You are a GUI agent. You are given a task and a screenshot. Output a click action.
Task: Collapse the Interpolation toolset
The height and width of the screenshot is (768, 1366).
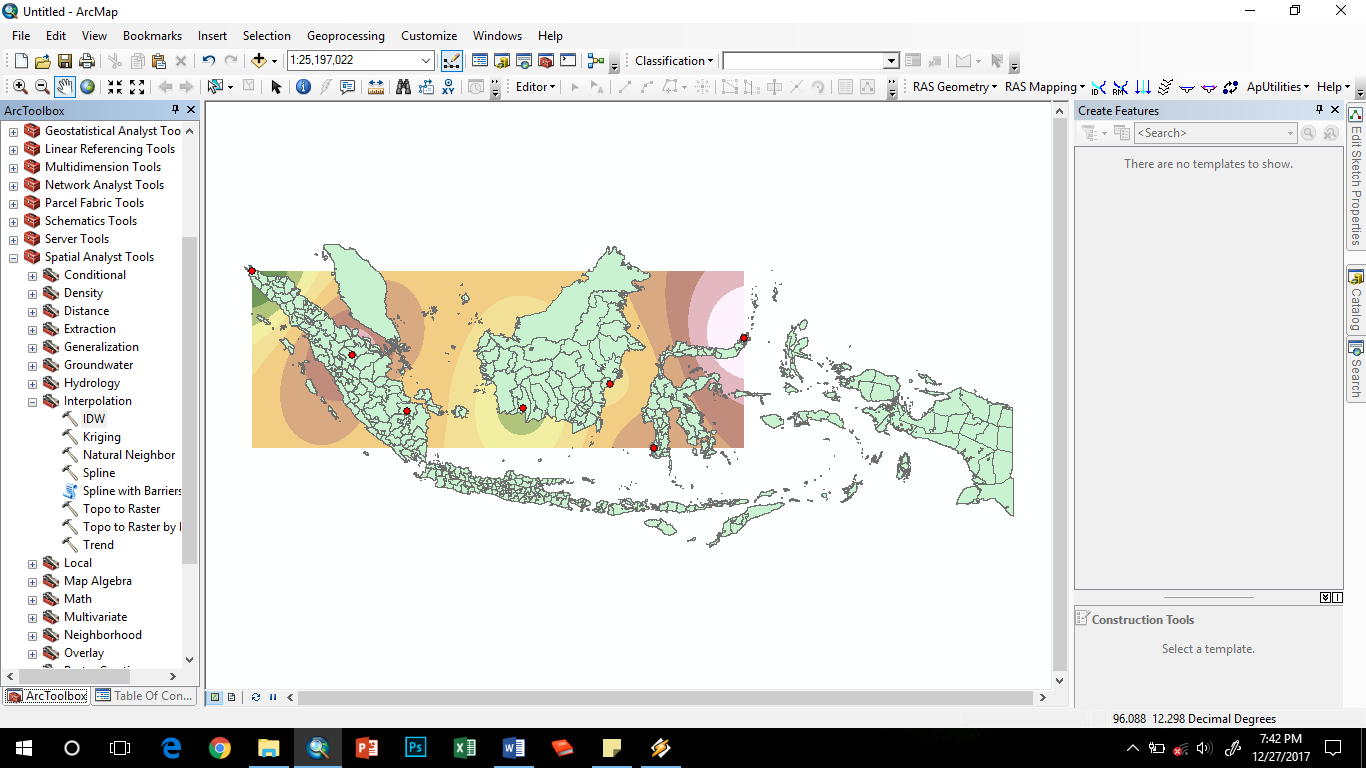coord(31,400)
